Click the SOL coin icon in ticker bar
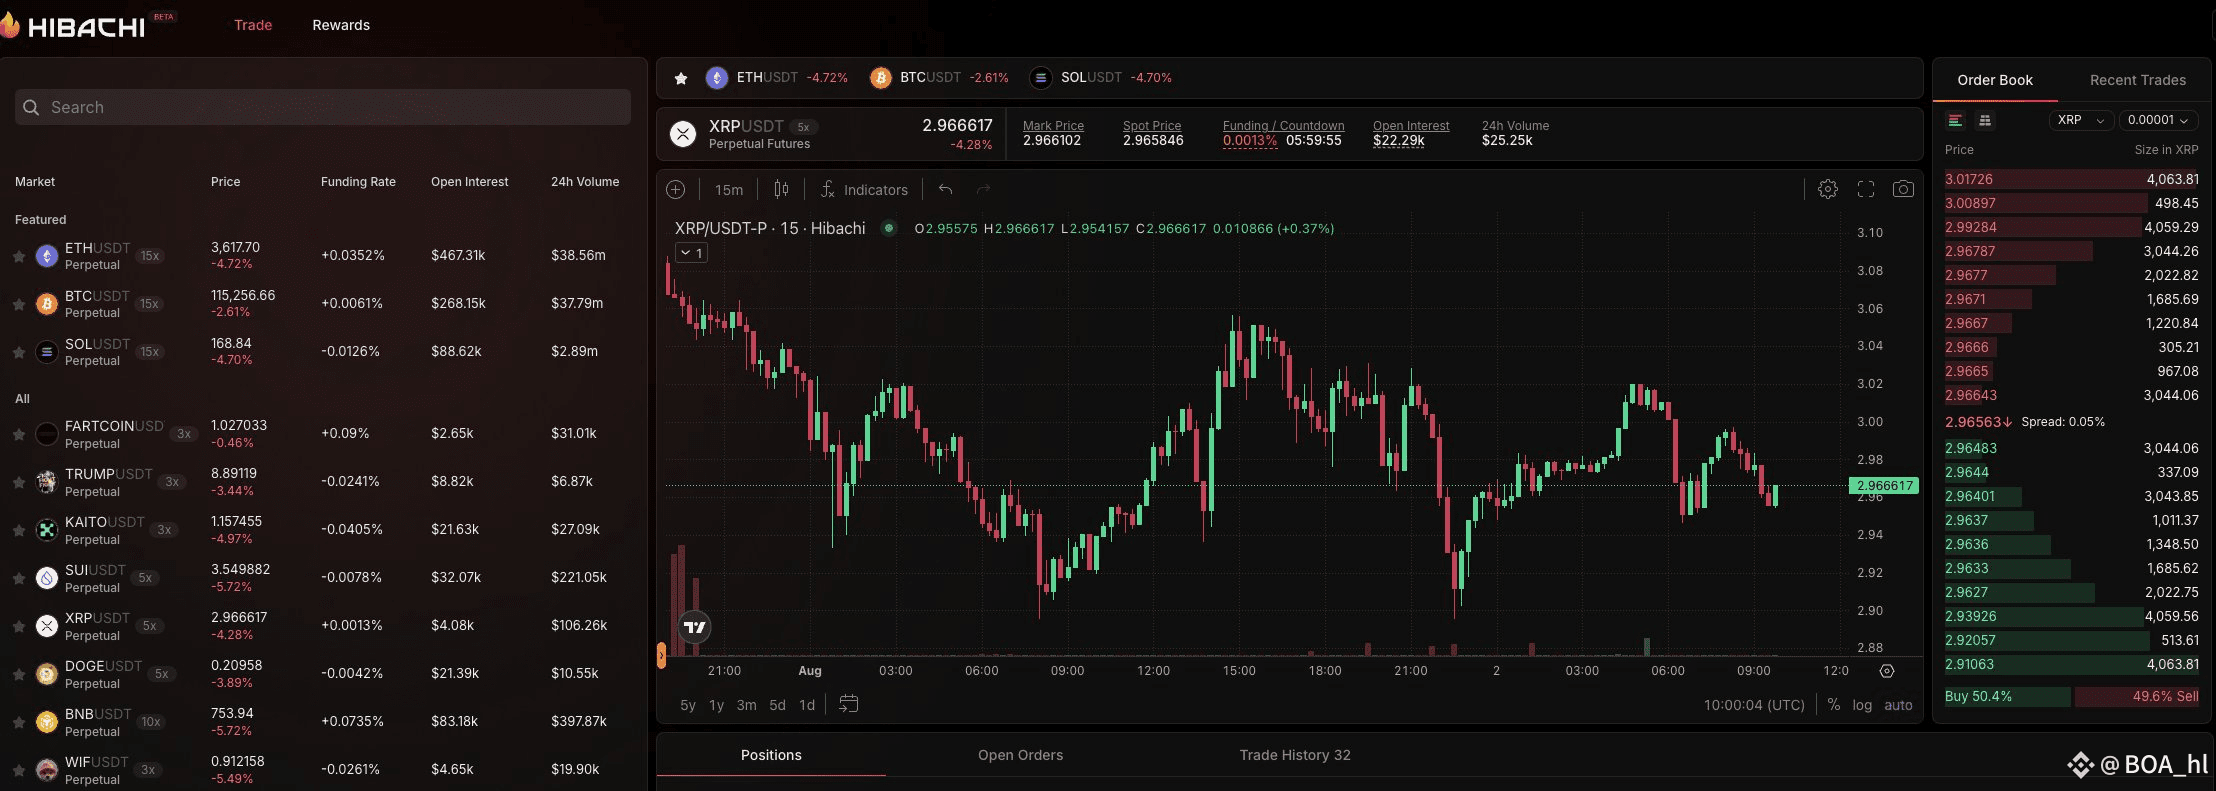2216x791 pixels. 1040,78
